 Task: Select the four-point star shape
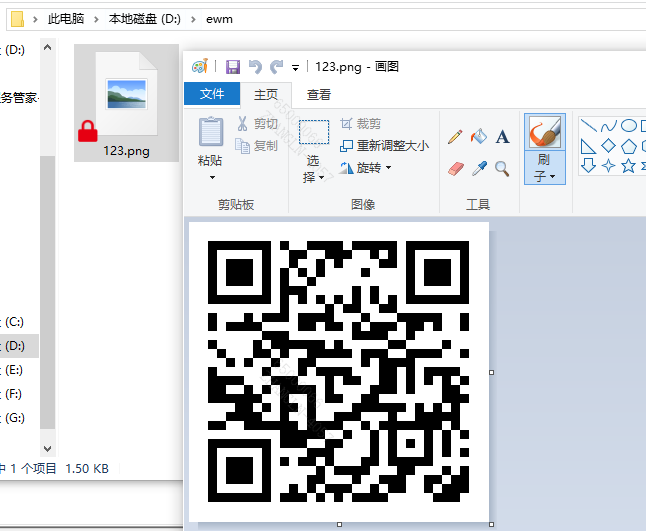click(x=608, y=166)
